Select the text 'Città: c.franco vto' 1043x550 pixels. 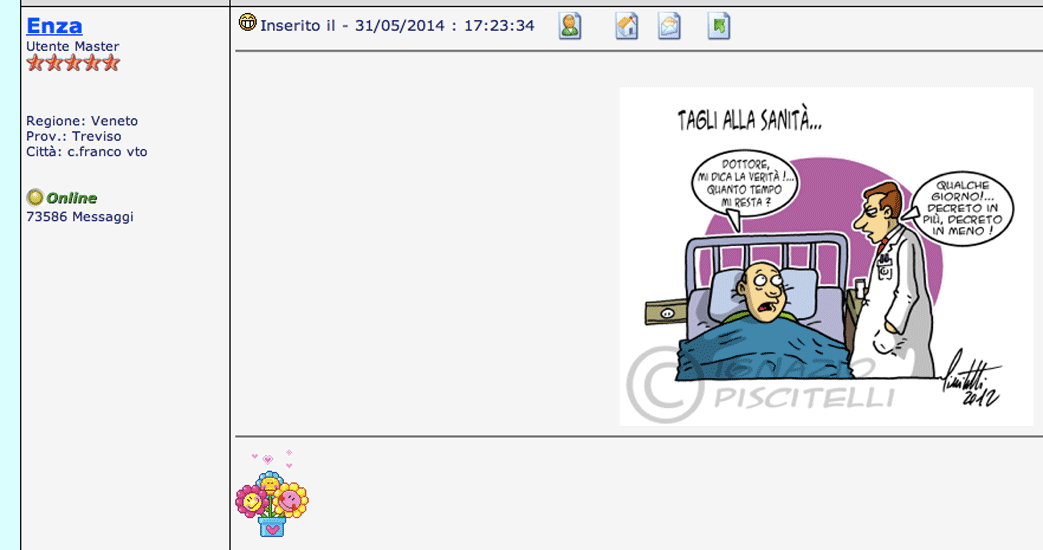pos(86,152)
